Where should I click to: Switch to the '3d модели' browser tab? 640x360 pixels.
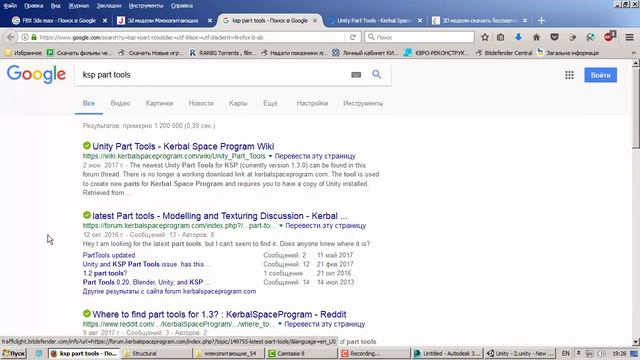pyautogui.click(x=163, y=20)
